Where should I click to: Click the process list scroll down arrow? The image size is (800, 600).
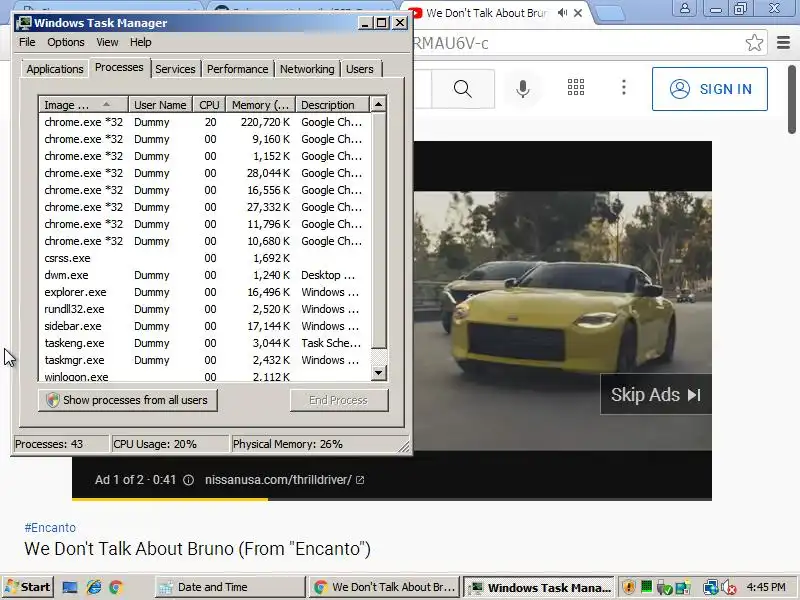click(378, 372)
